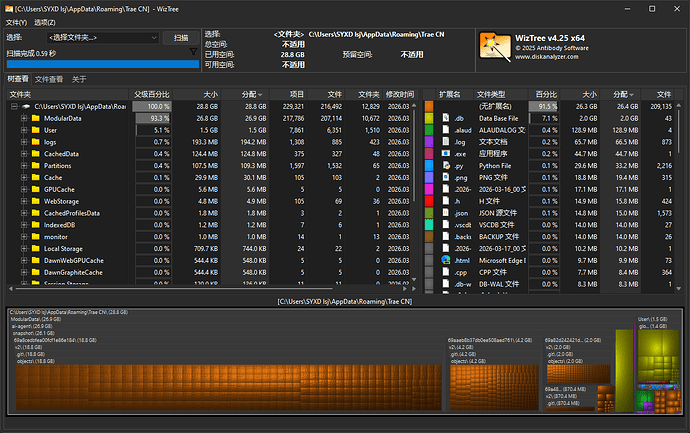Open the 选项(Z) menu
Viewport: 690px width, 433px height.
(44, 21)
